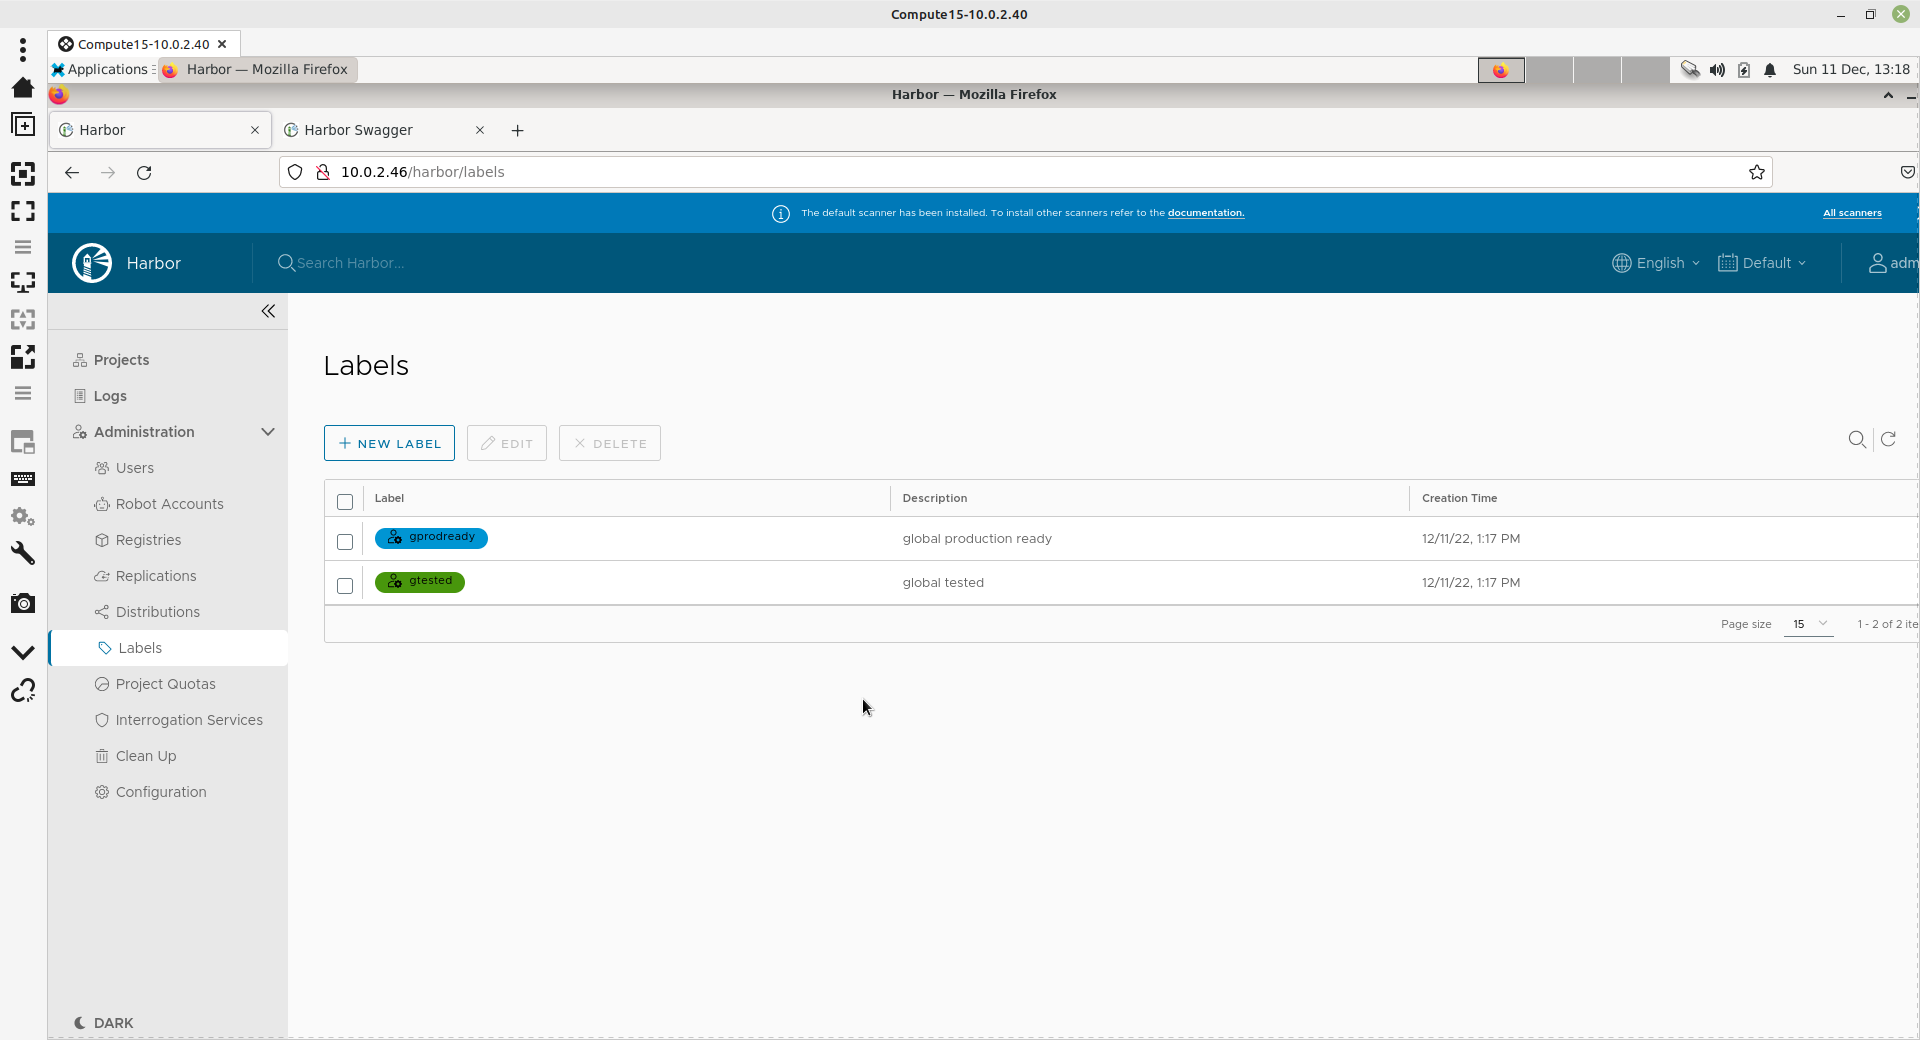The image size is (1920, 1040).
Task: Click the blue gprodready label tag
Action: point(431,538)
